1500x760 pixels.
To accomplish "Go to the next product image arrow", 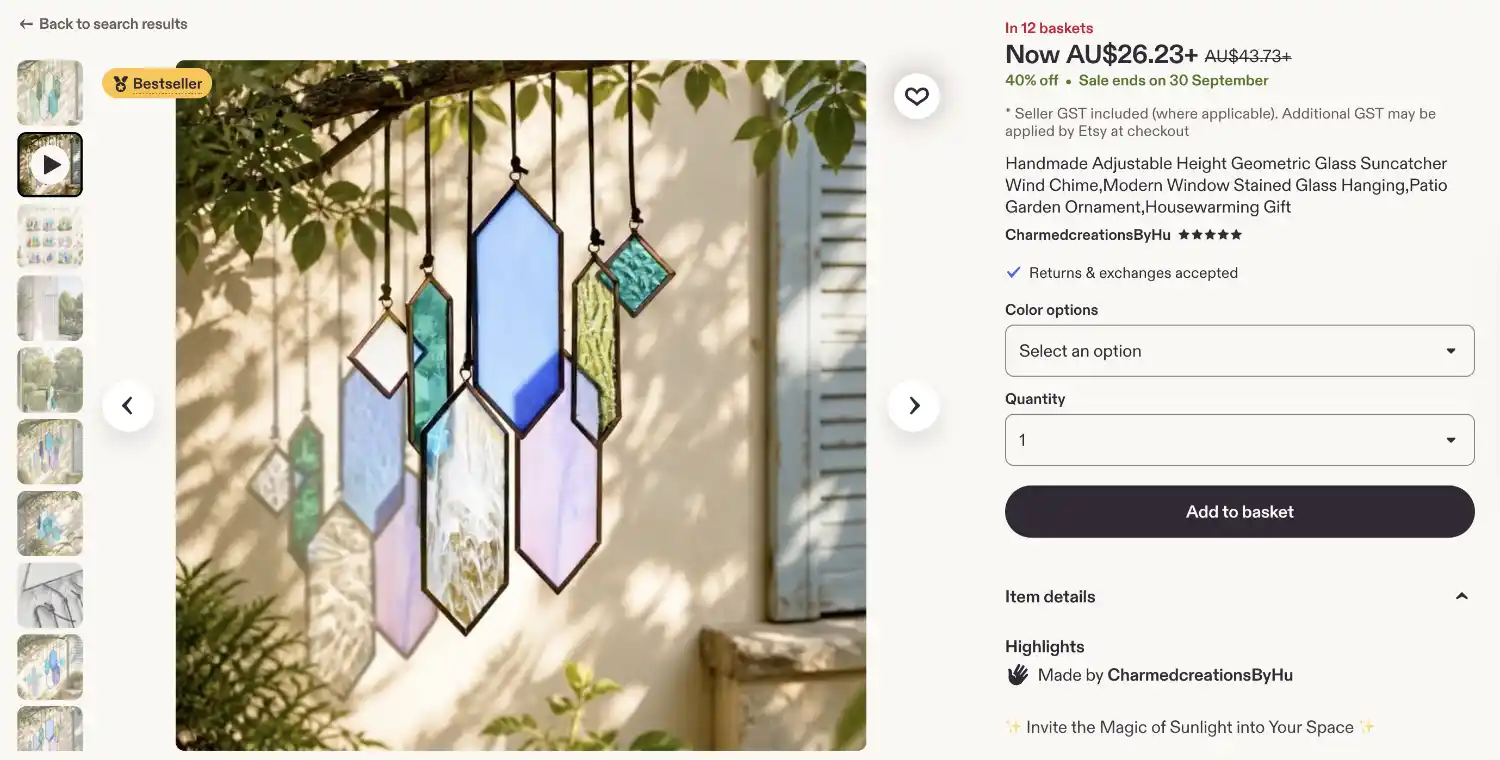I will click(914, 405).
